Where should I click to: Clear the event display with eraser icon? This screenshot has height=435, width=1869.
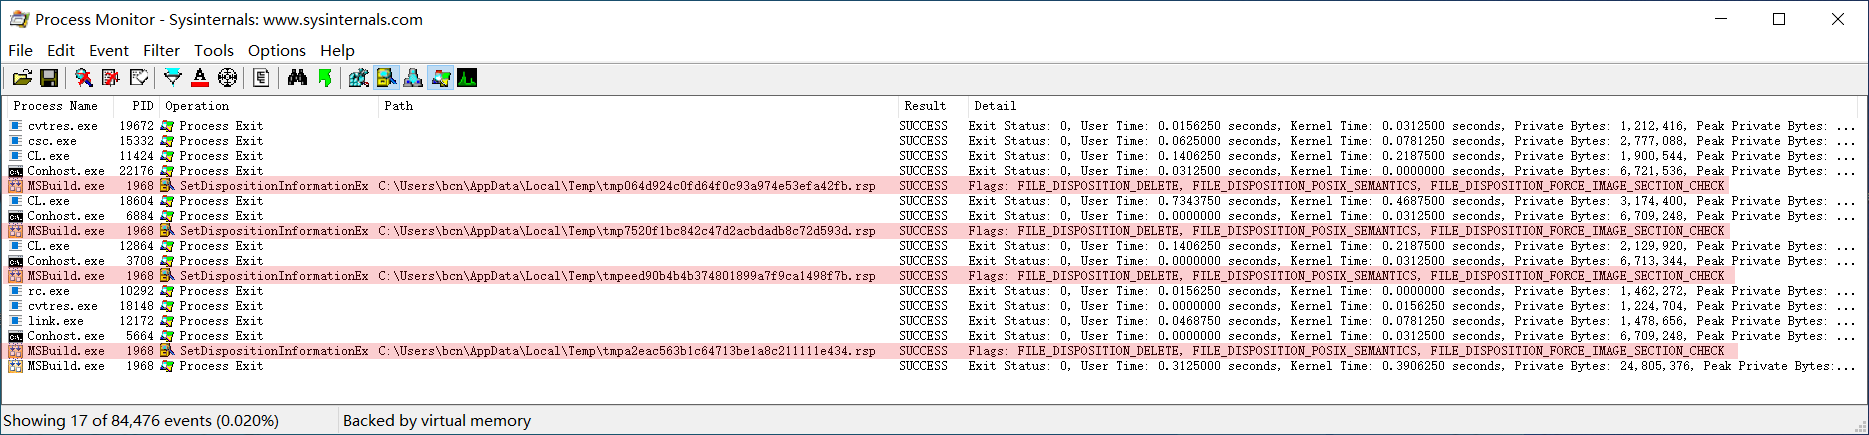point(139,78)
